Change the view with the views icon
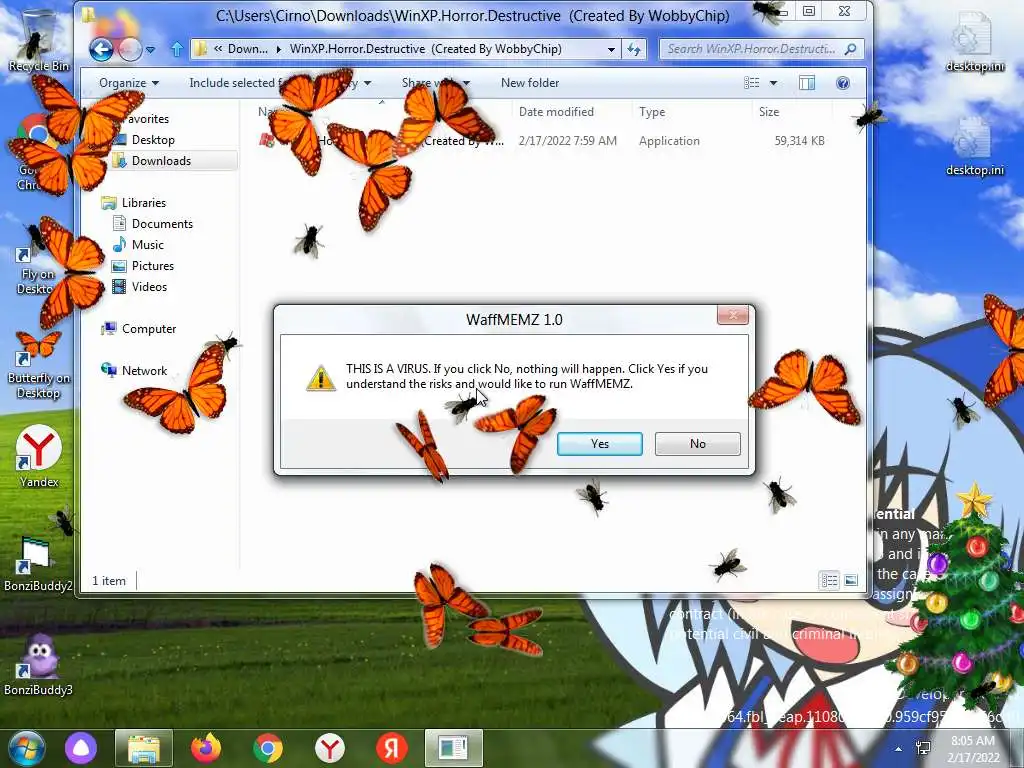Screen dimensions: 1024x768 [752, 83]
